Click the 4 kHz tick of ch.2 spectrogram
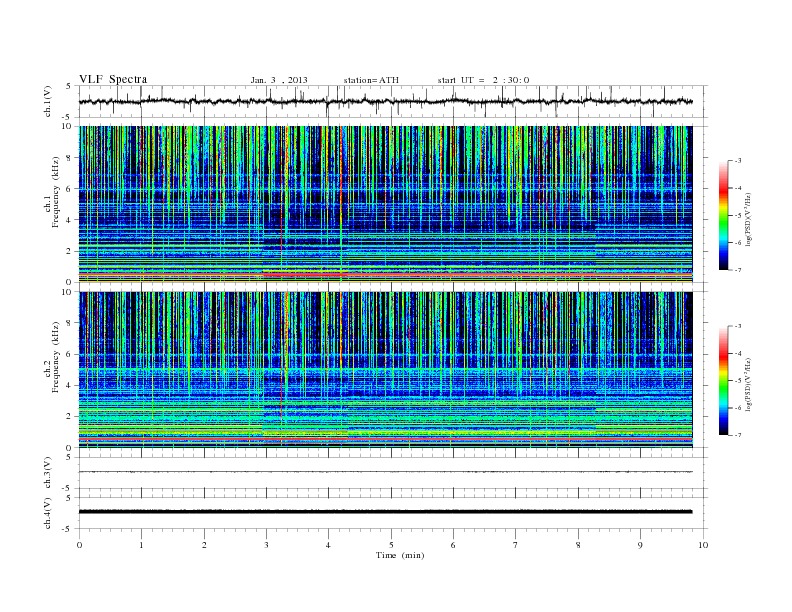Image resolution: width=792 pixels, height=612 pixels. coord(69,386)
